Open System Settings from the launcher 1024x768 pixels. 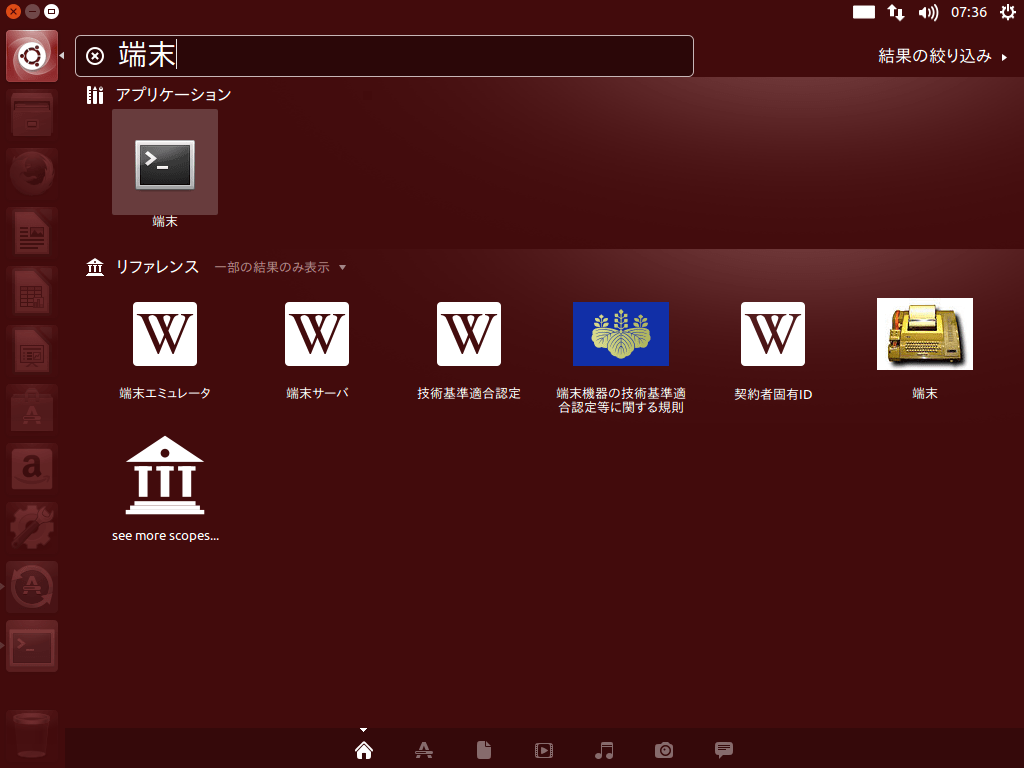(31, 527)
